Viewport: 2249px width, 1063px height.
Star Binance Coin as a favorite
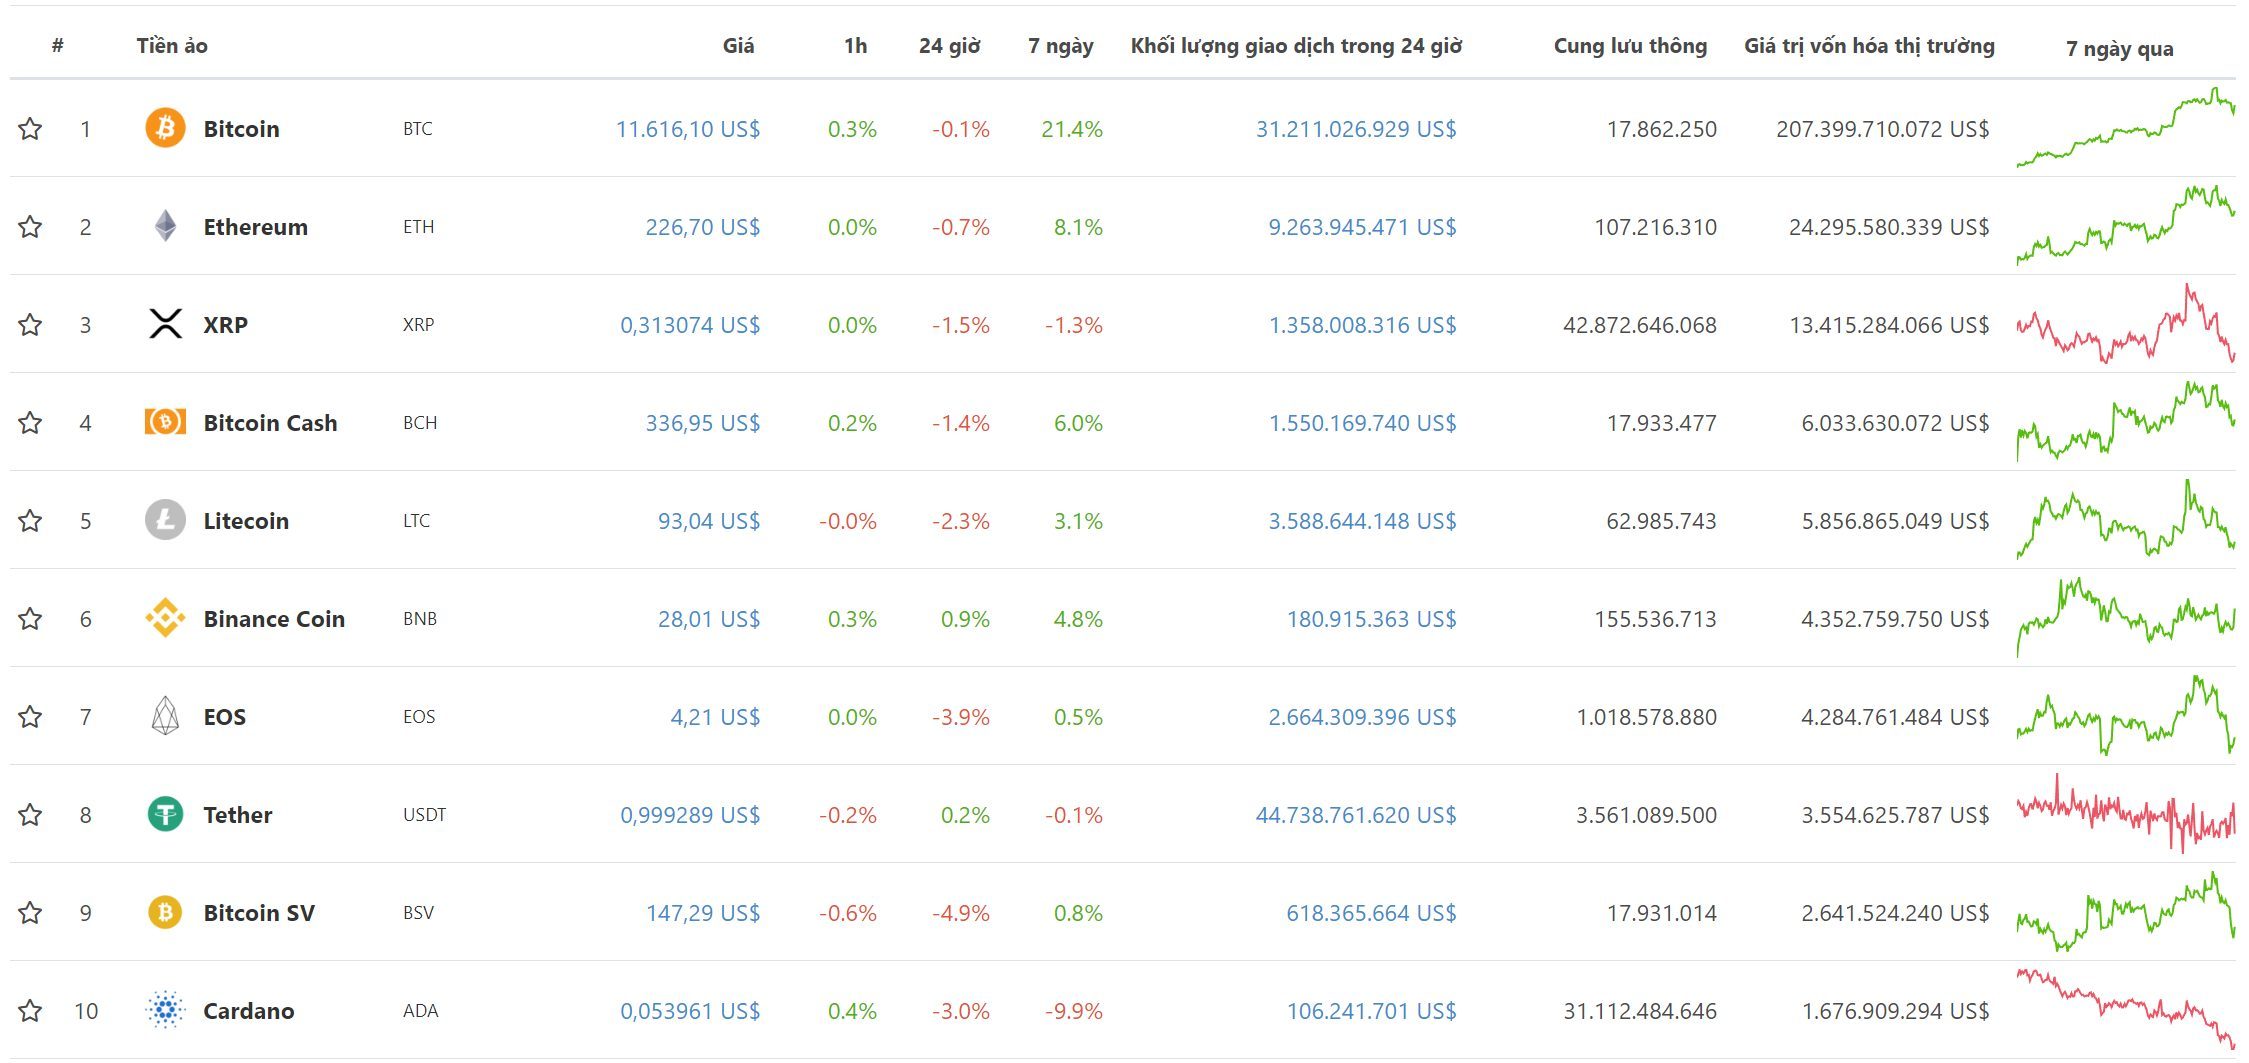30,618
